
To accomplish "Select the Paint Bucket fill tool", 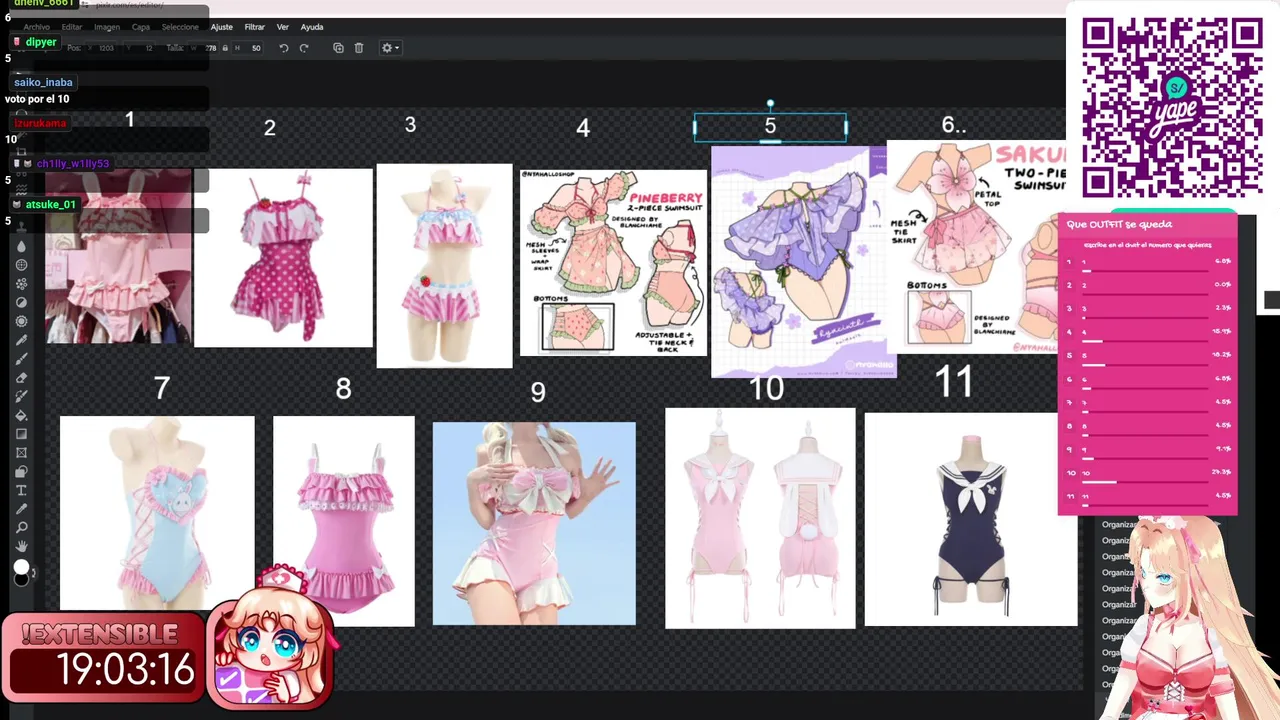I will pos(21,415).
